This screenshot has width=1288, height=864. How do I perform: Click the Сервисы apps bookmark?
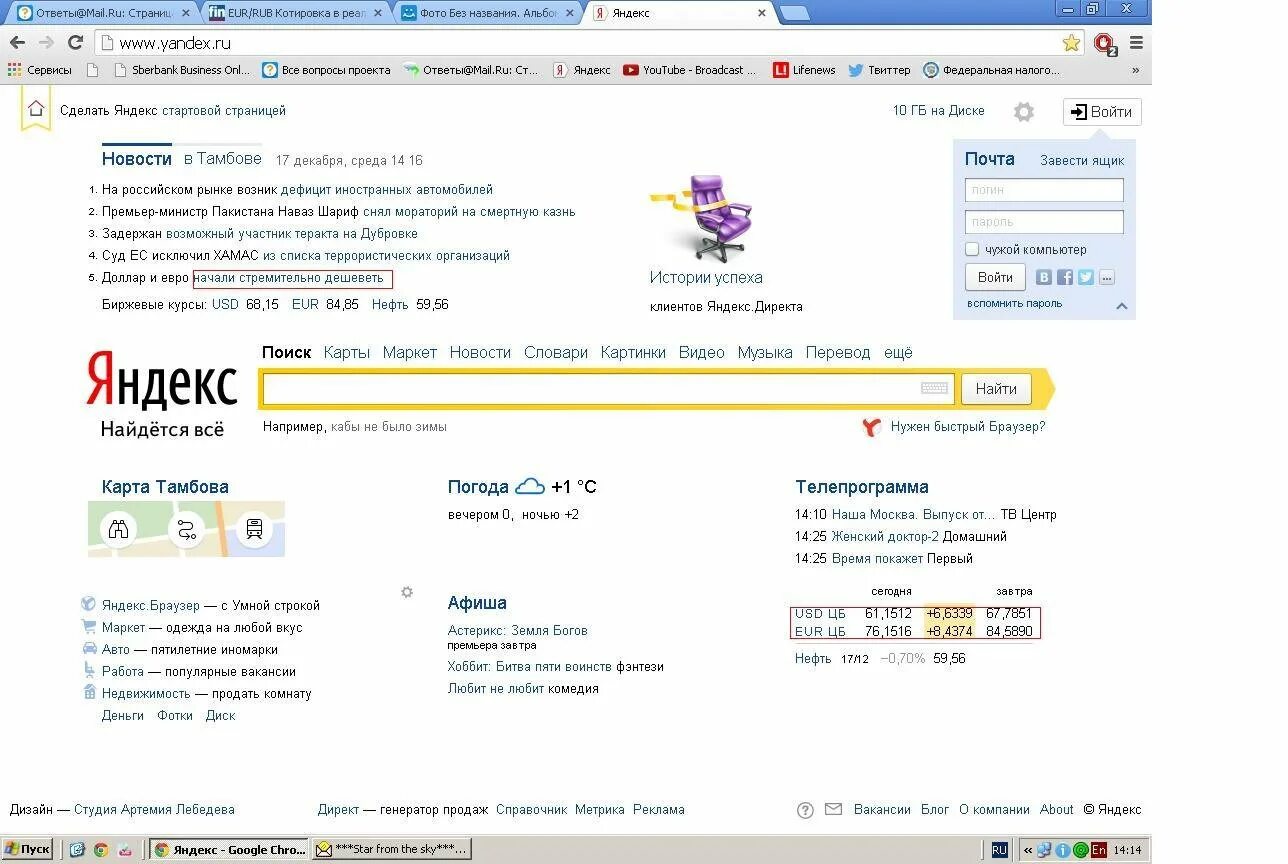tap(40, 70)
